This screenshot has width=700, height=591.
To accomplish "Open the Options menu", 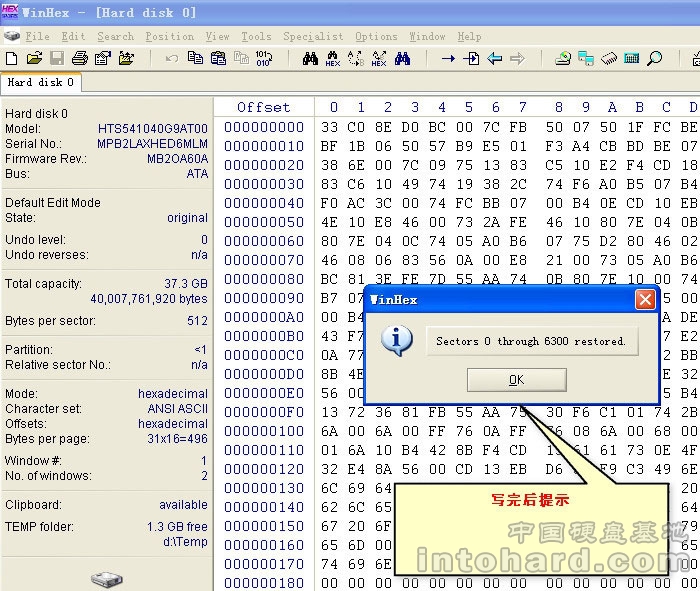I will 376,36.
